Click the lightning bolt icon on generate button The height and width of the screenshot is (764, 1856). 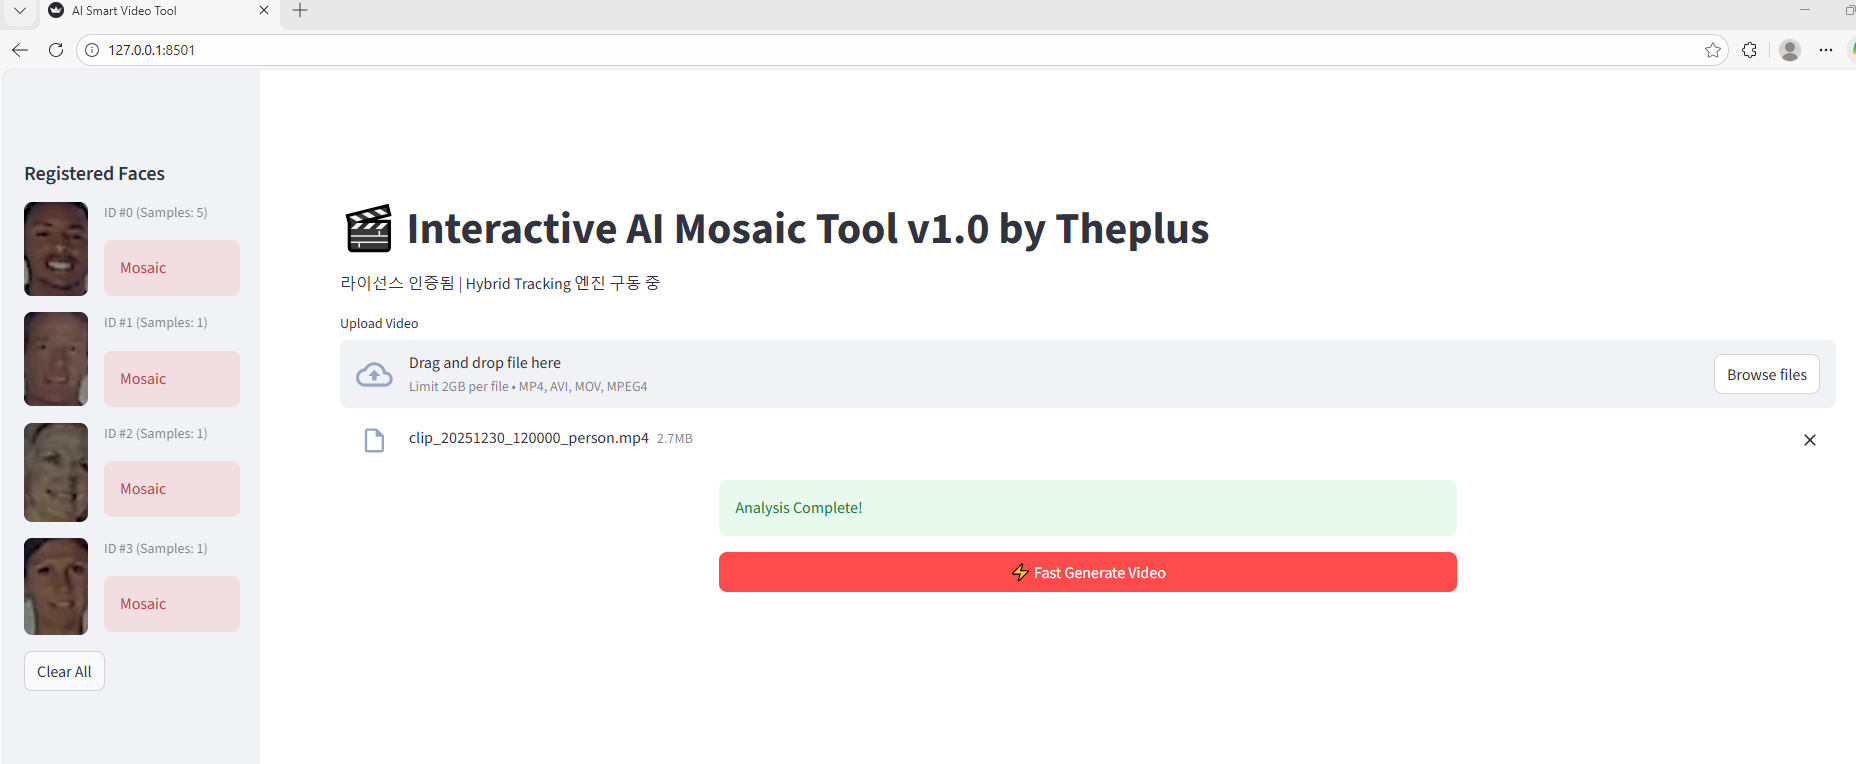point(1020,572)
